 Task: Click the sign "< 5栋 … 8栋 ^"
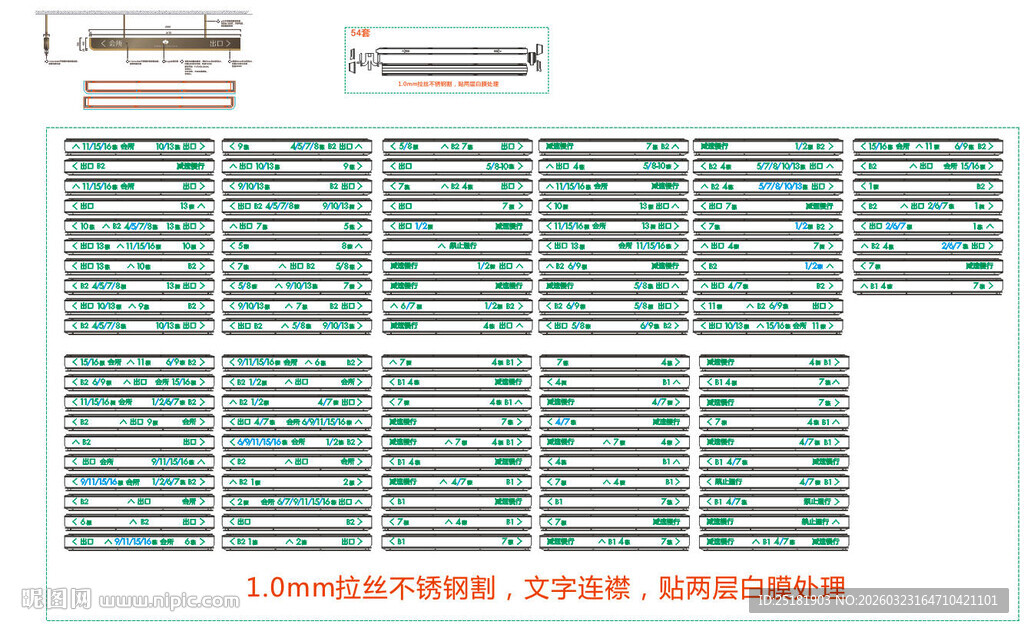pos(297,247)
